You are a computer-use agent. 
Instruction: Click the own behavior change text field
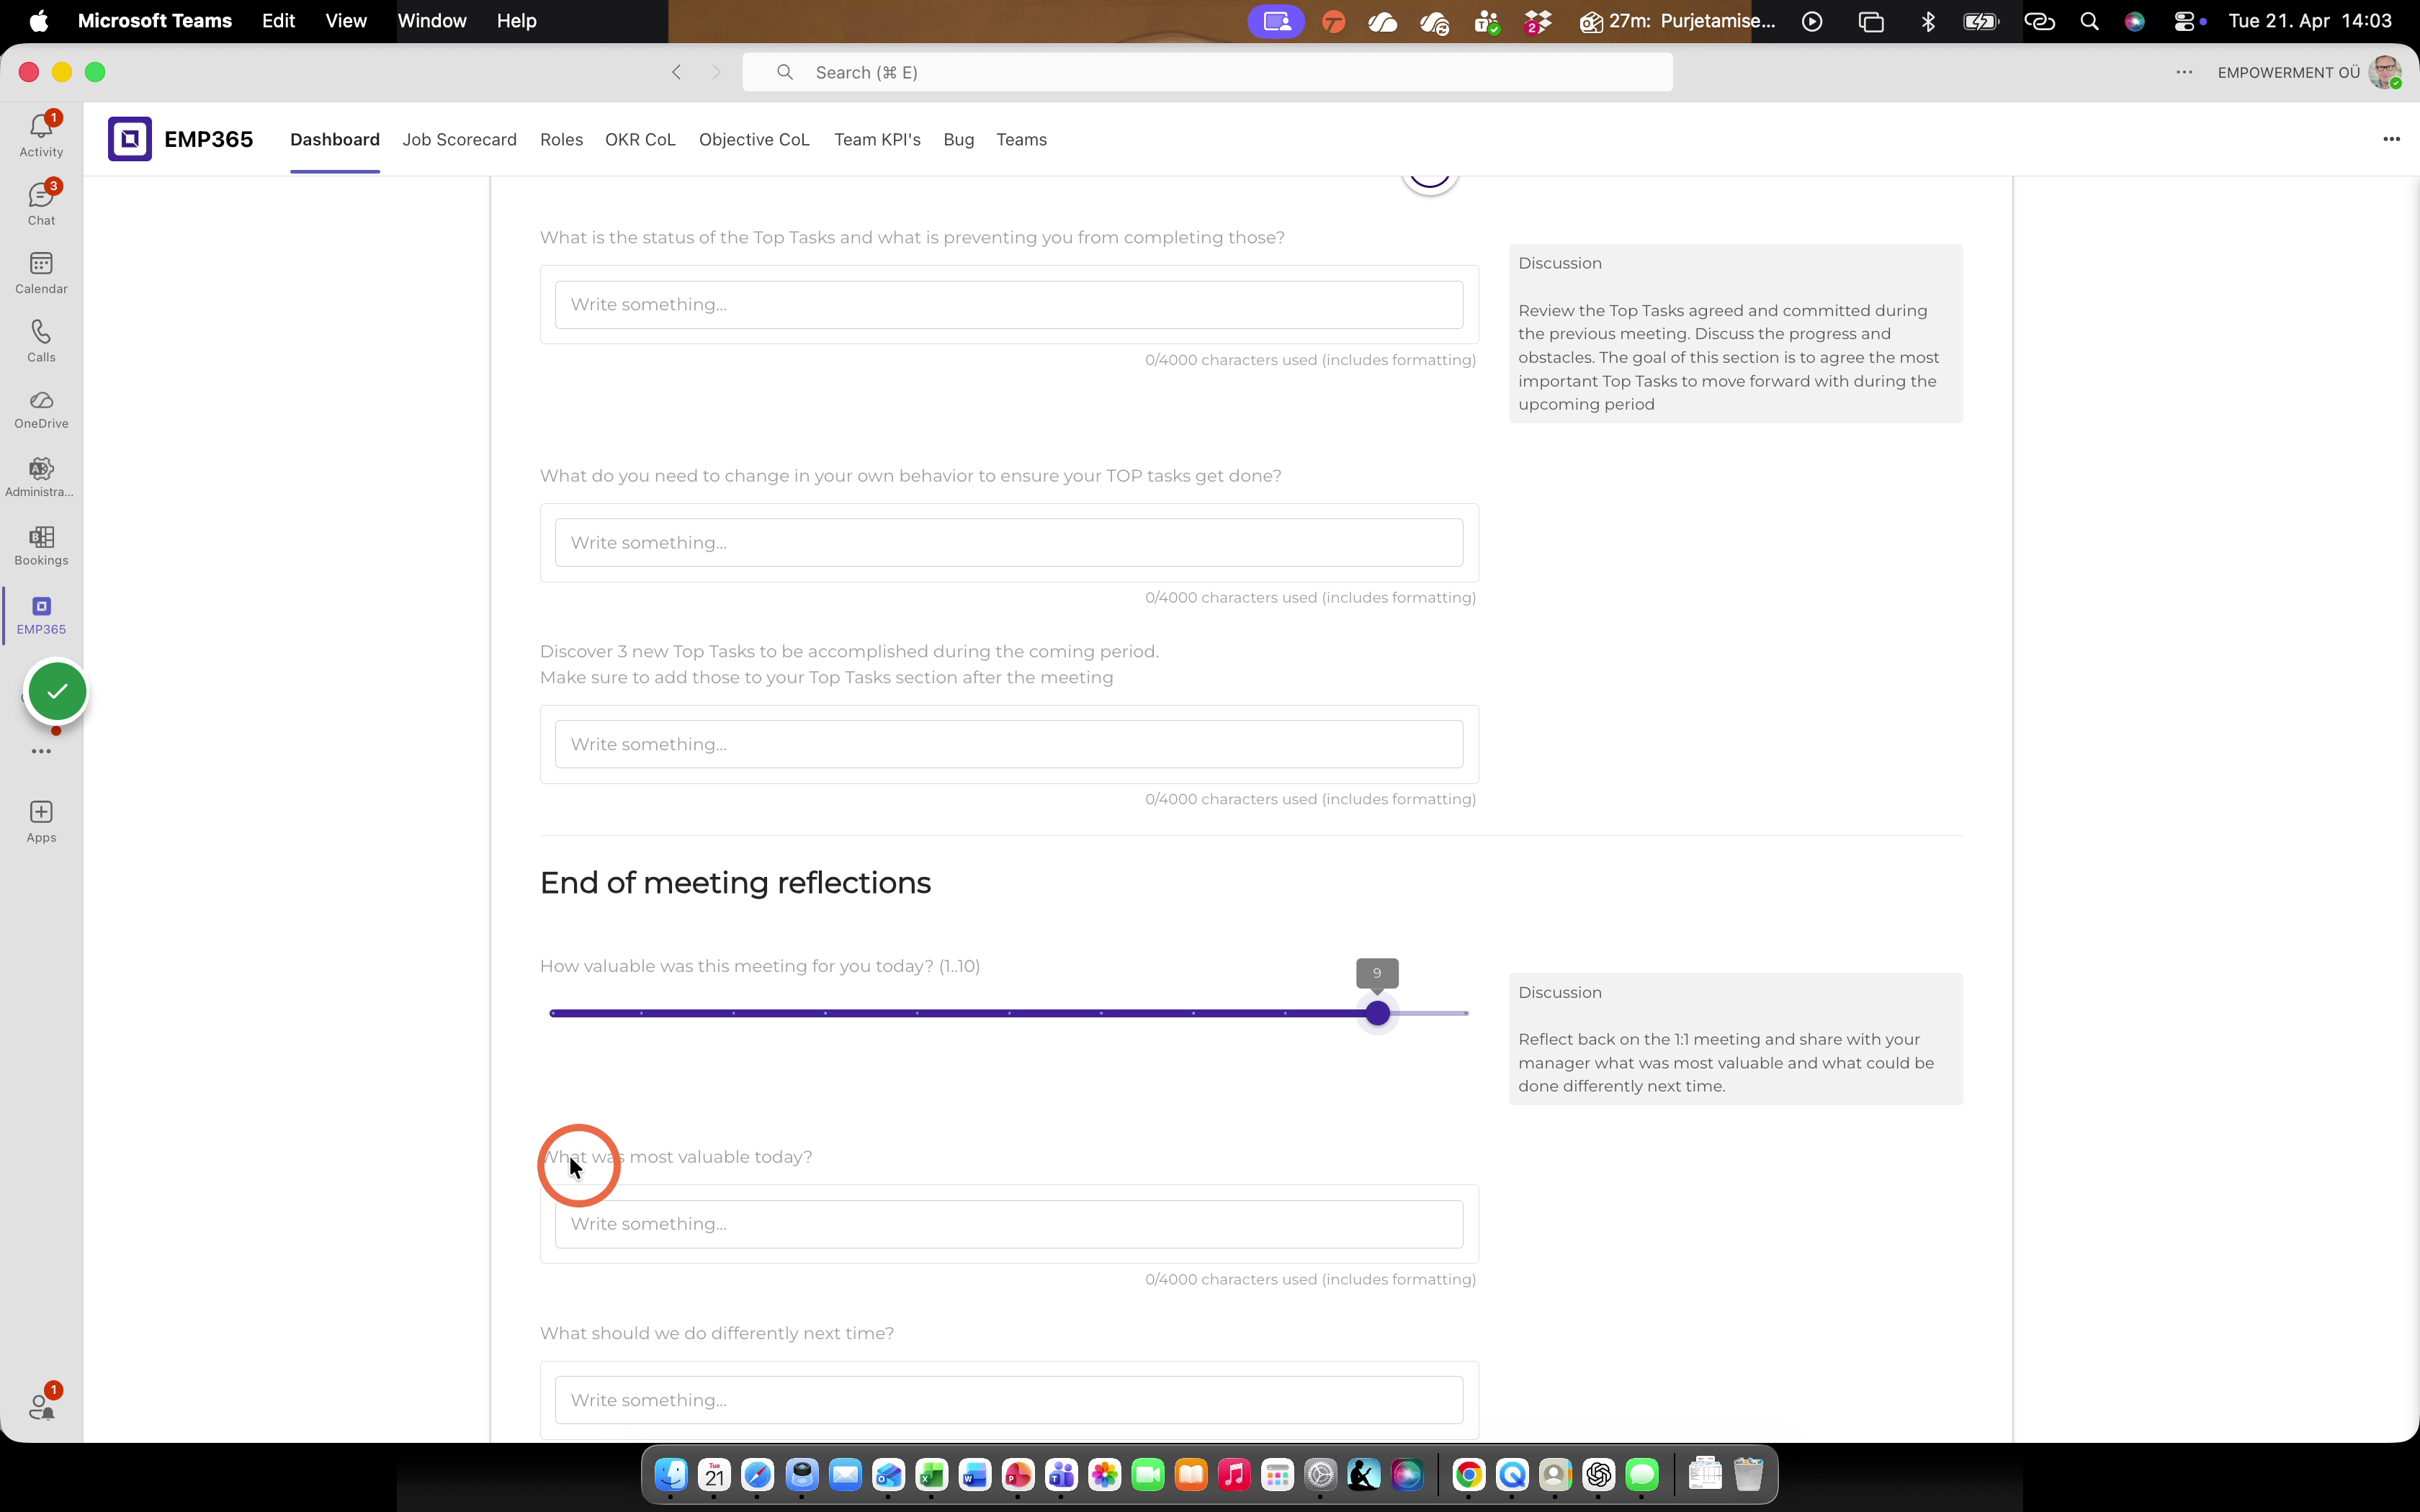click(x=1009, y=543)
